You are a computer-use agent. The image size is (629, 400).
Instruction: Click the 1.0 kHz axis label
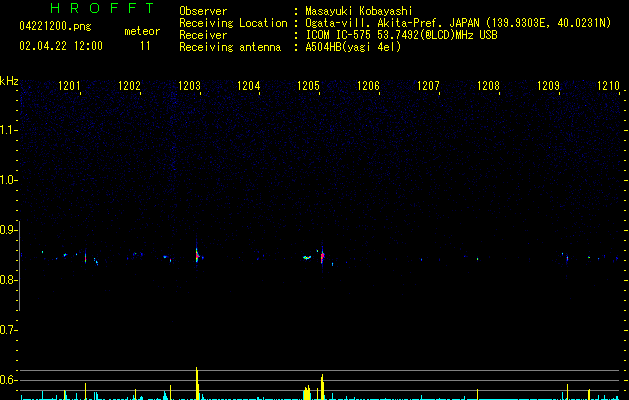(8, 180)
